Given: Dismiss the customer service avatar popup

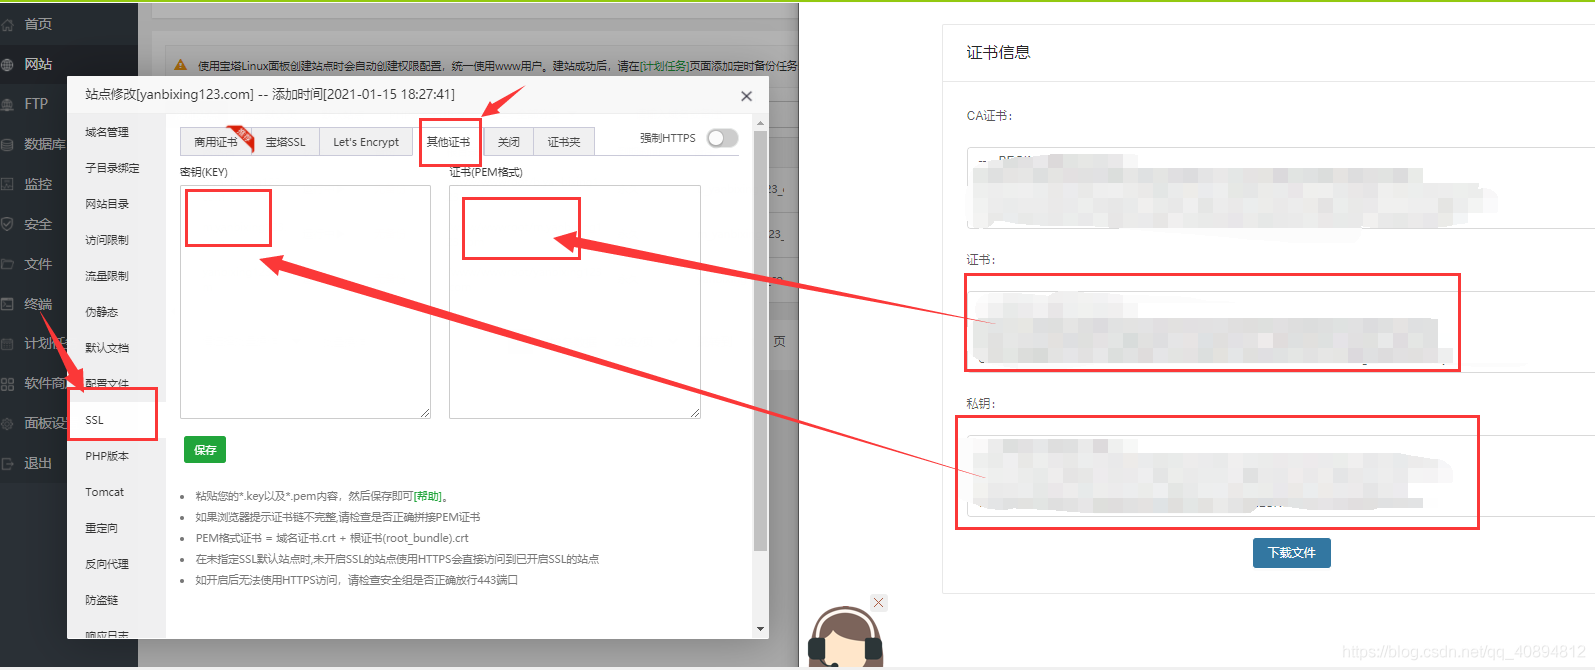Looking at the screenshot, I should click(x=878, y=602).
